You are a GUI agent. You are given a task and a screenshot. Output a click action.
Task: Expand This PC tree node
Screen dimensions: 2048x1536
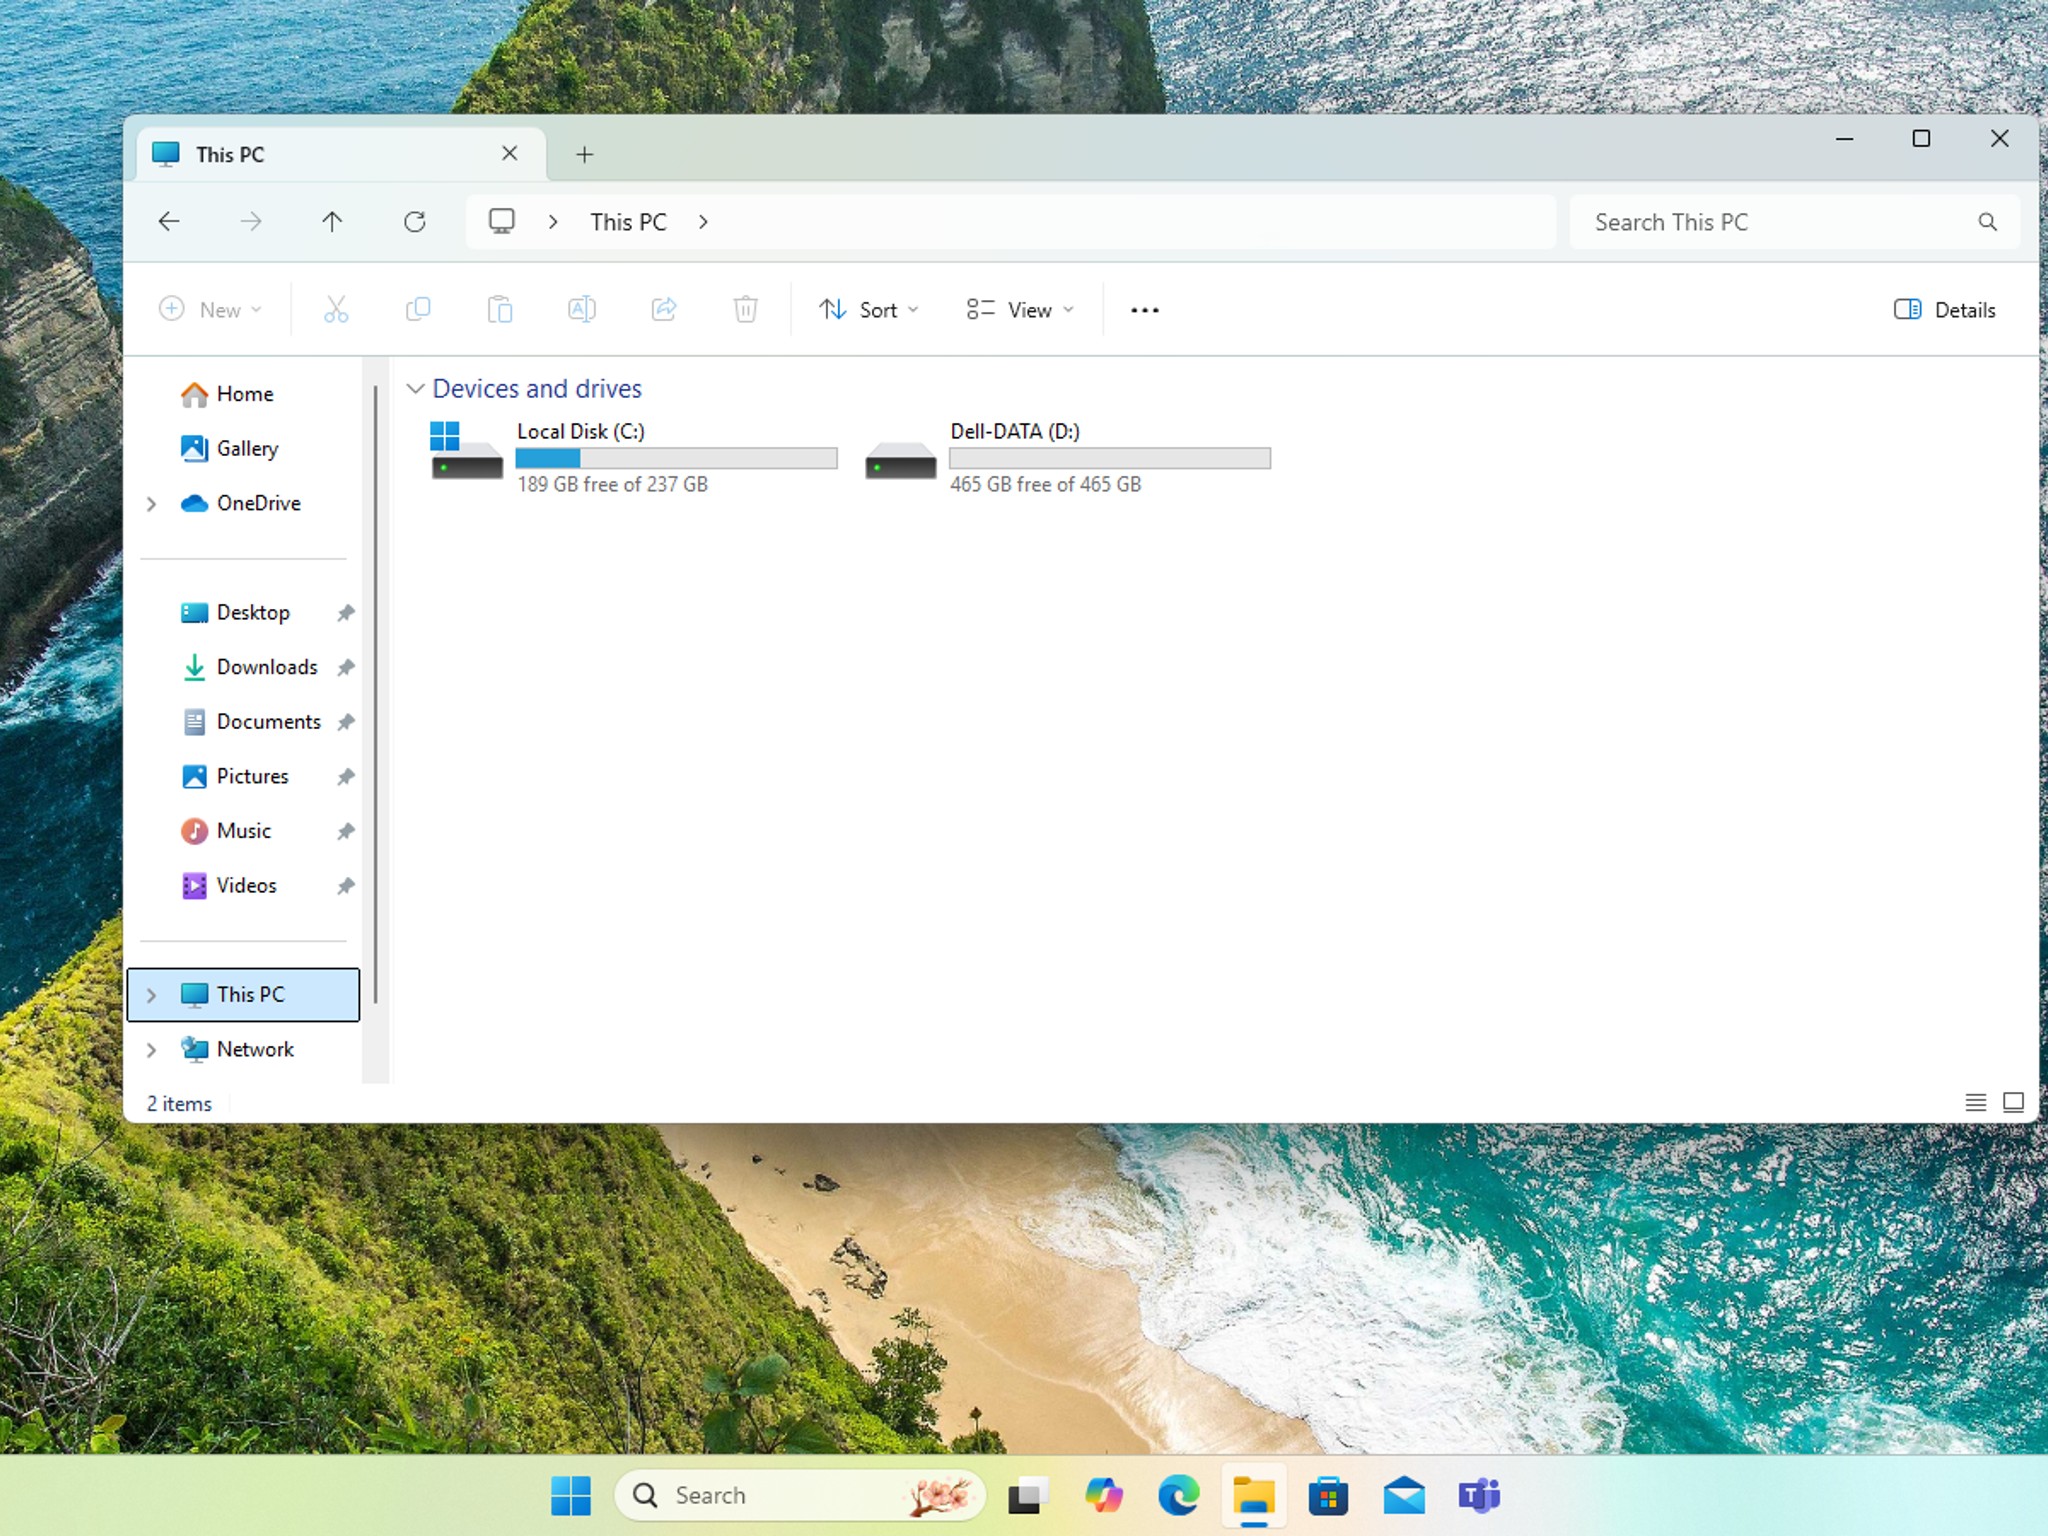(x=151, y=995)
